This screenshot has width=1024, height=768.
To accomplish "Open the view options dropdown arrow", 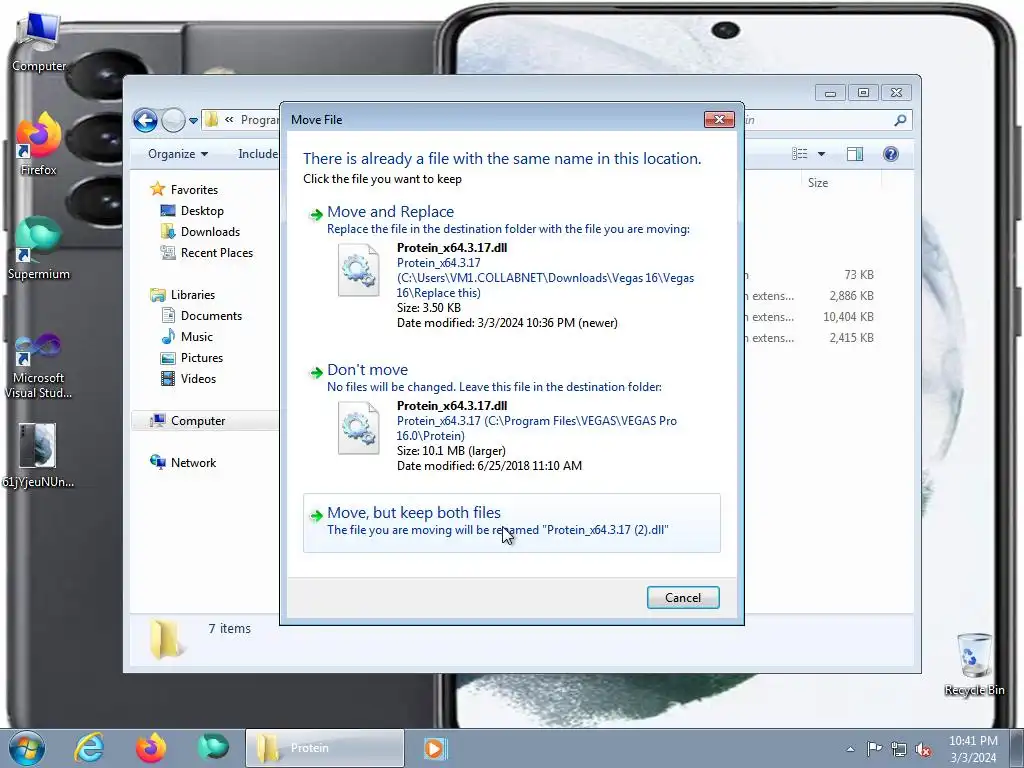I will coord(822,154).
